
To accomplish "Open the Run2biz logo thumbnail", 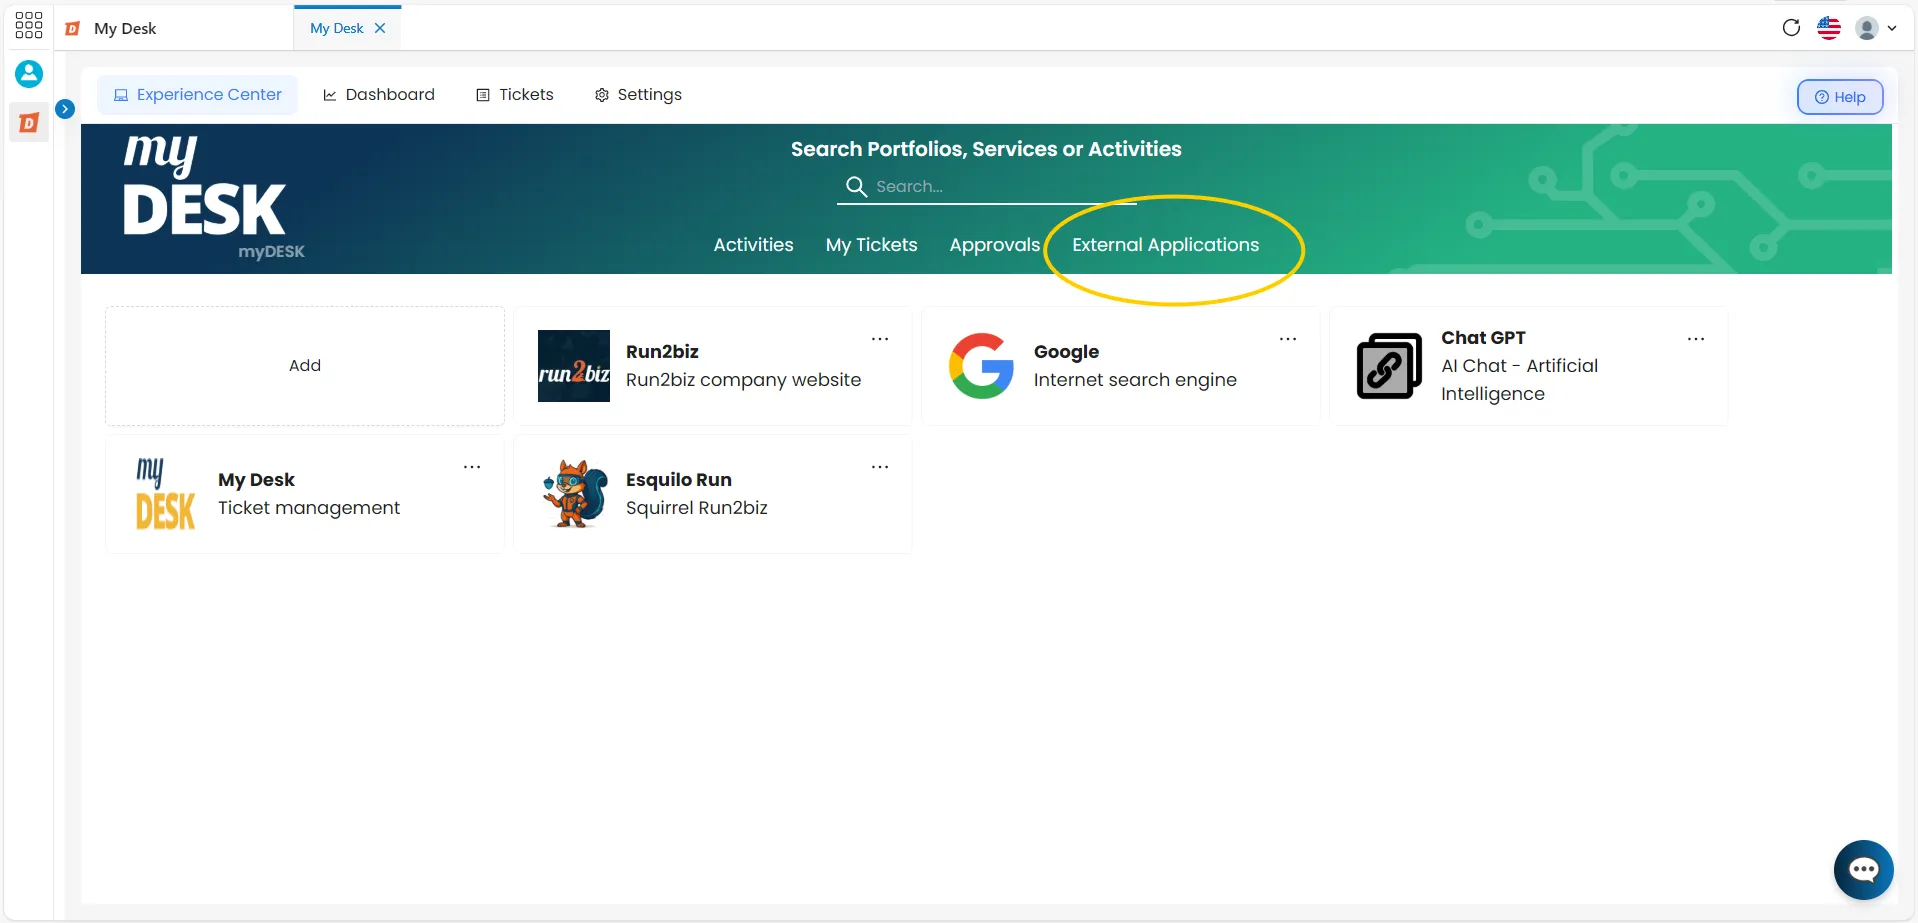I will pyautogui.click(x=574, y=366).
